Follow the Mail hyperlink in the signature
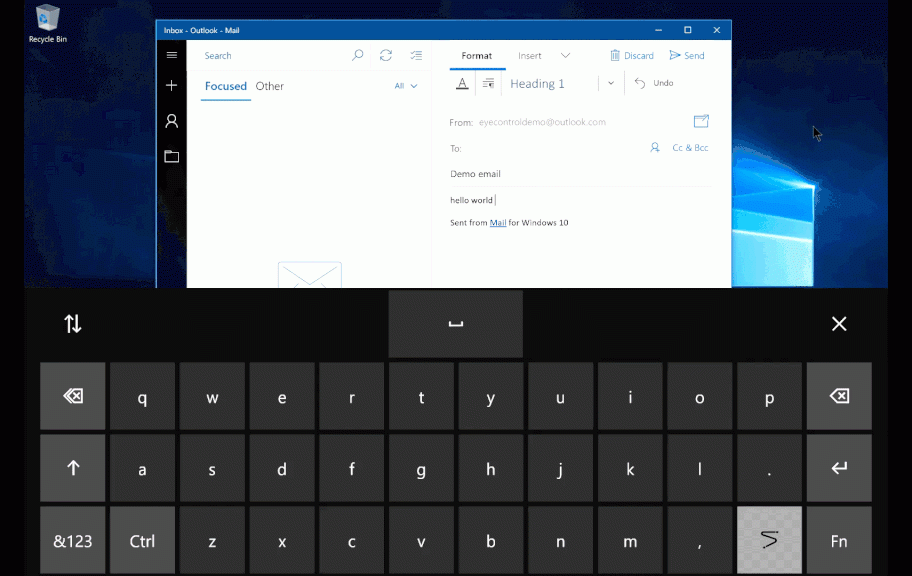Viewport: 912px width, 576px height. point(497,223)
